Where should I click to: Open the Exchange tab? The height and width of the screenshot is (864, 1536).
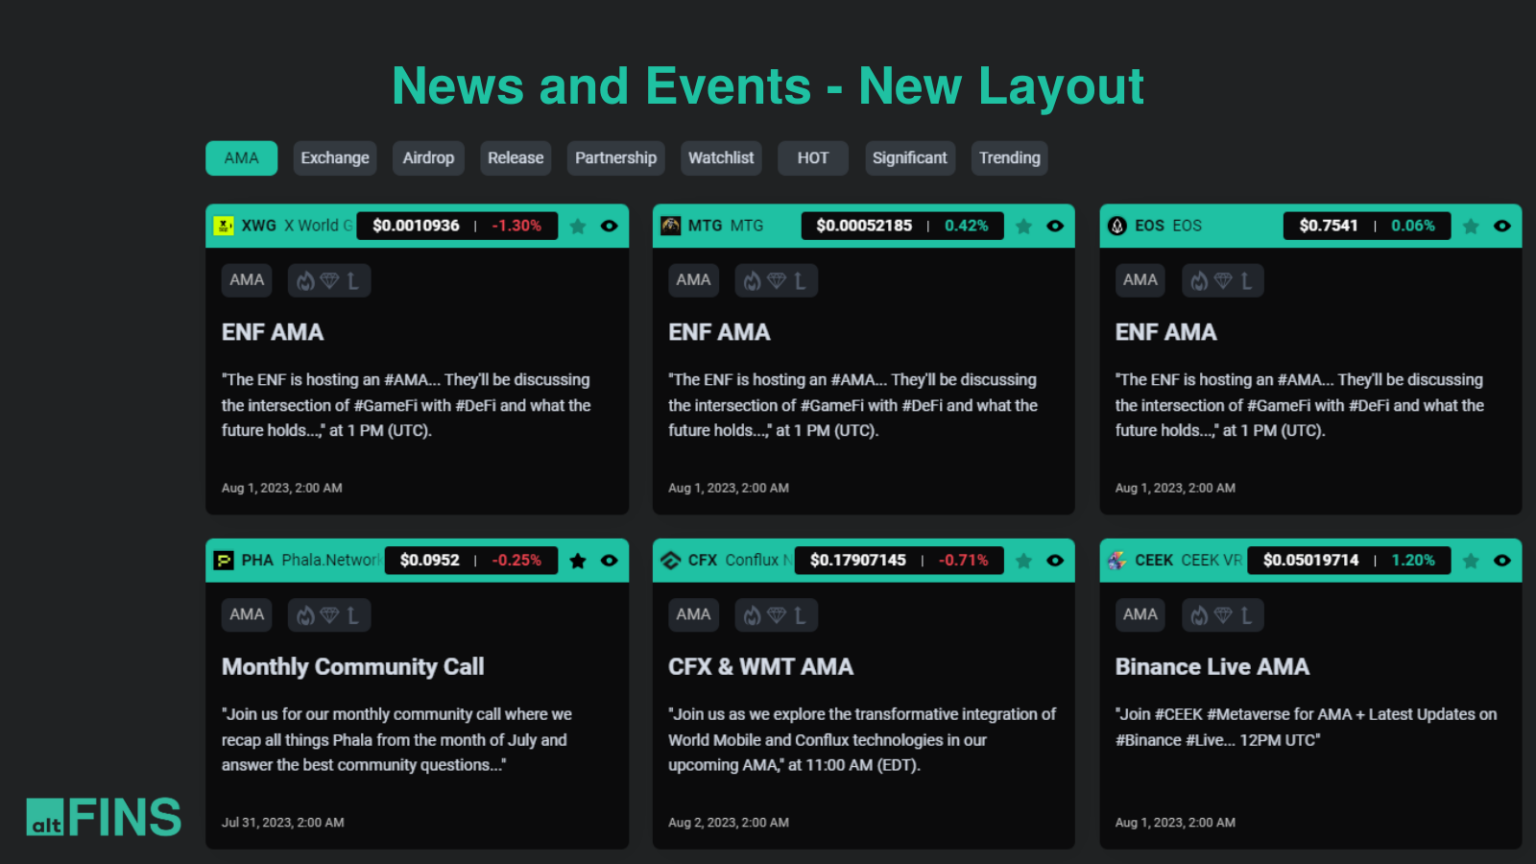click(335, 158)
